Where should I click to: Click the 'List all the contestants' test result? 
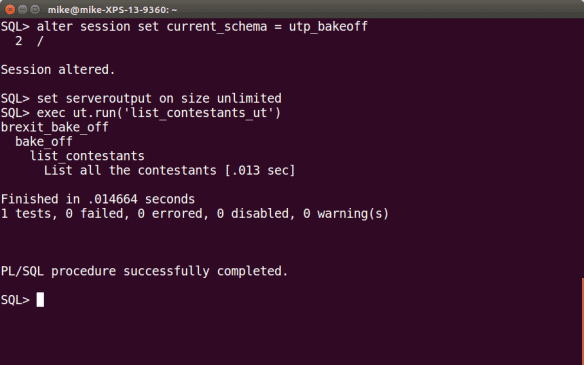130,171
